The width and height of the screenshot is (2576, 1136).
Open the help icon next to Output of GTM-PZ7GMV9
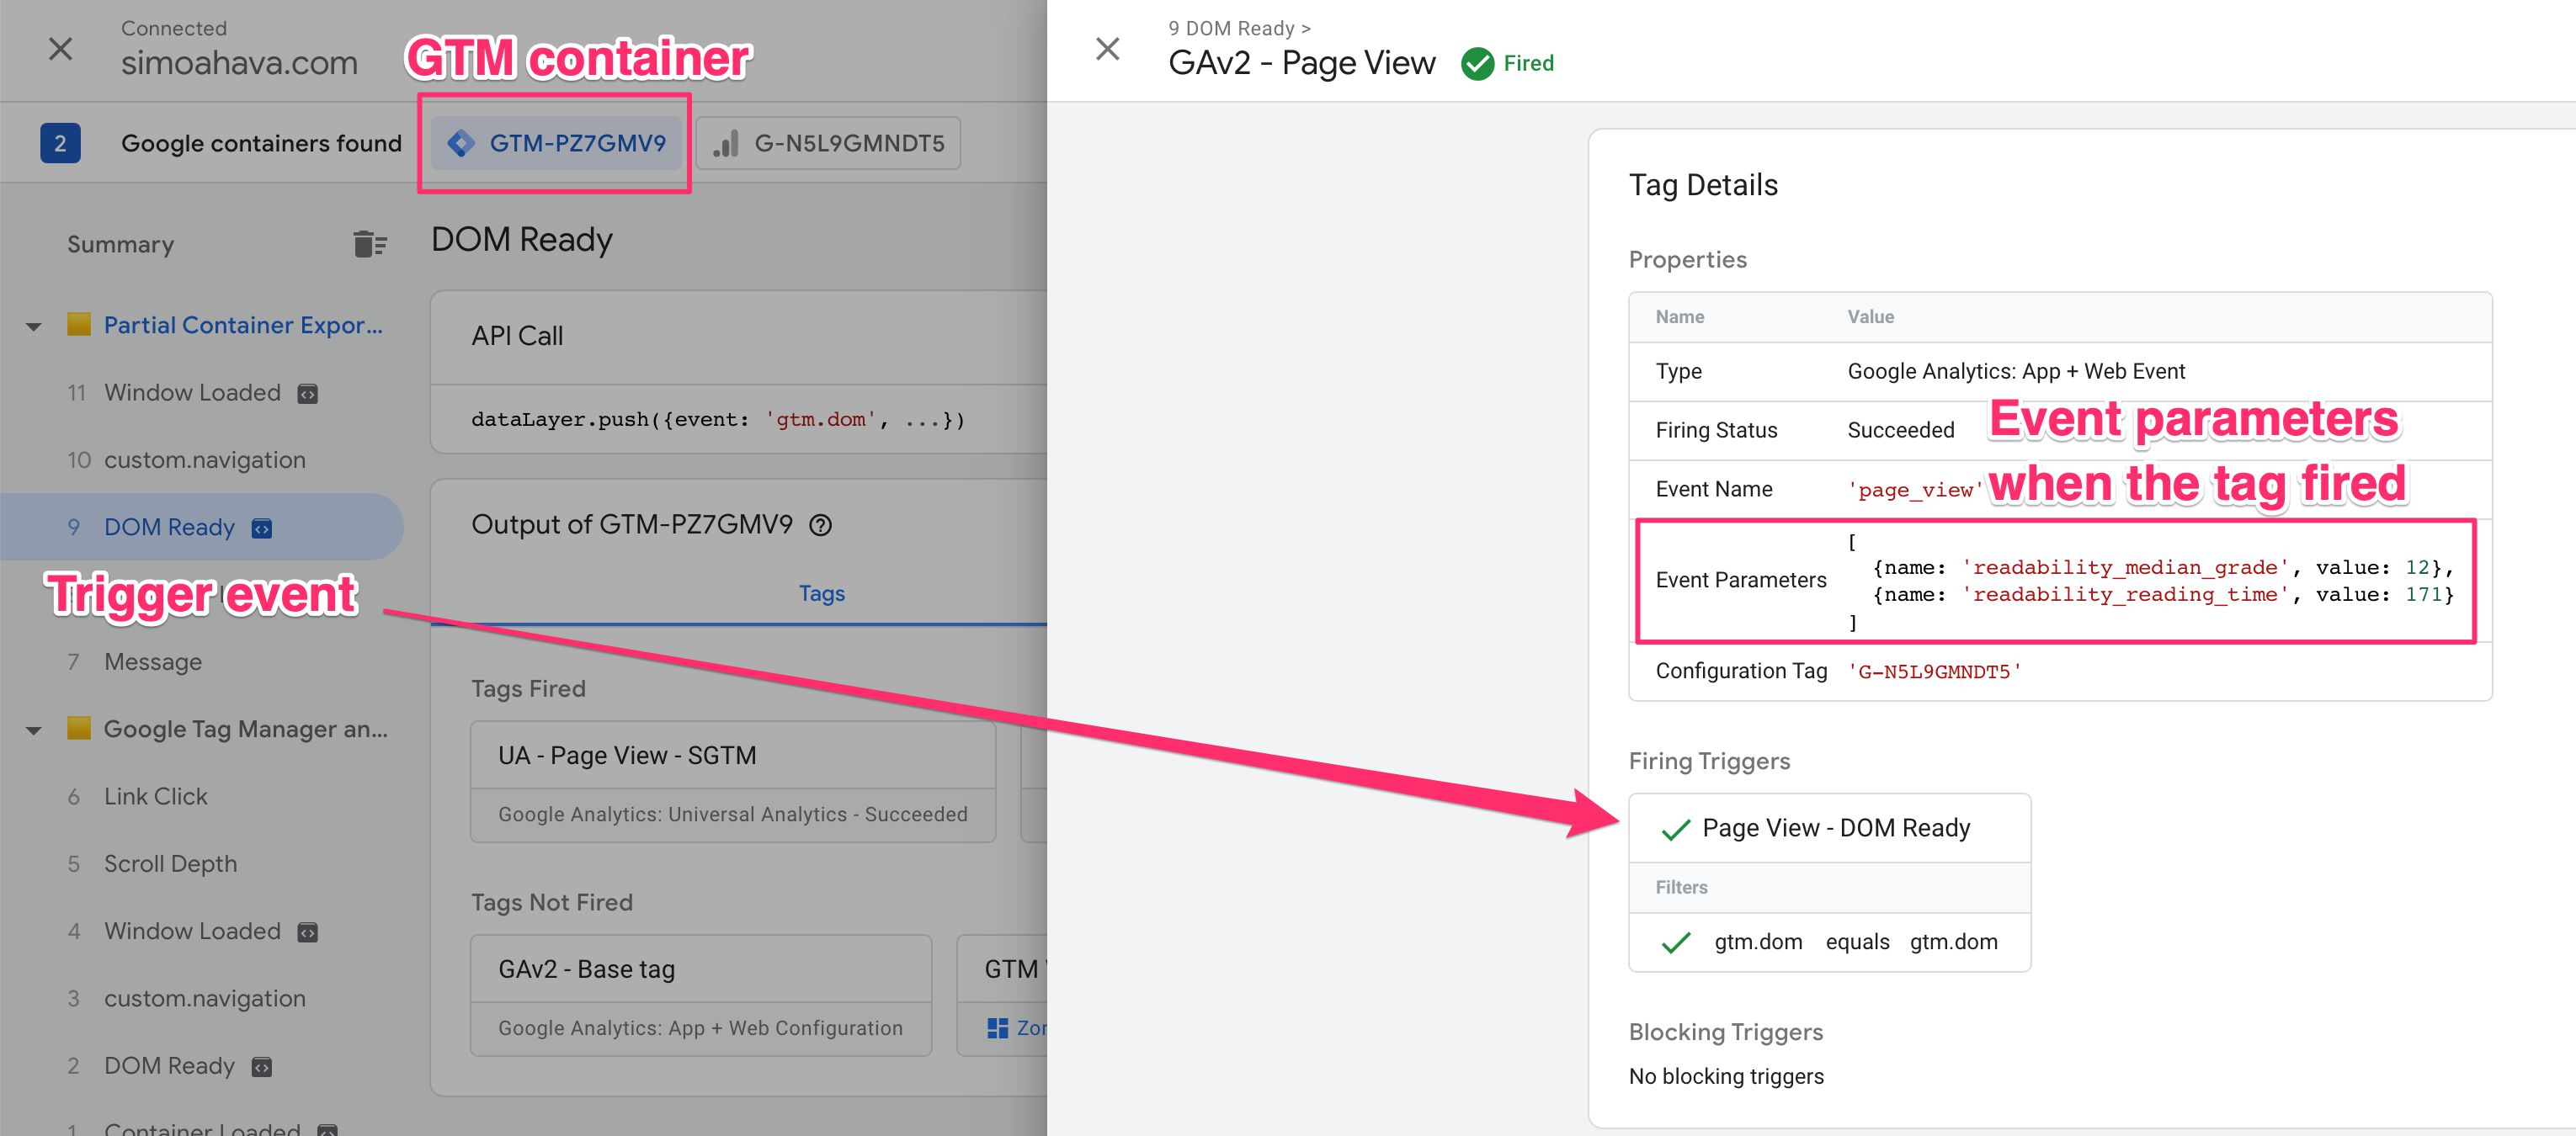pos(820,525)
